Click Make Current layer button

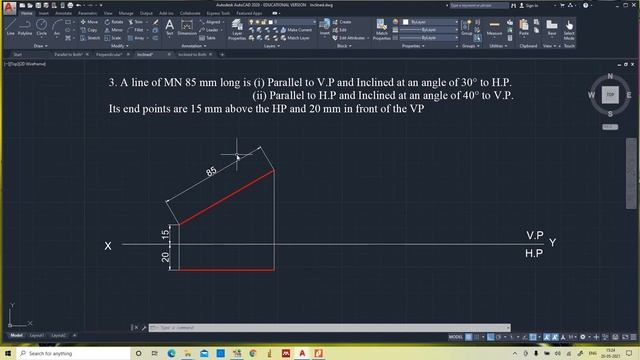click(x=296, y=30)
